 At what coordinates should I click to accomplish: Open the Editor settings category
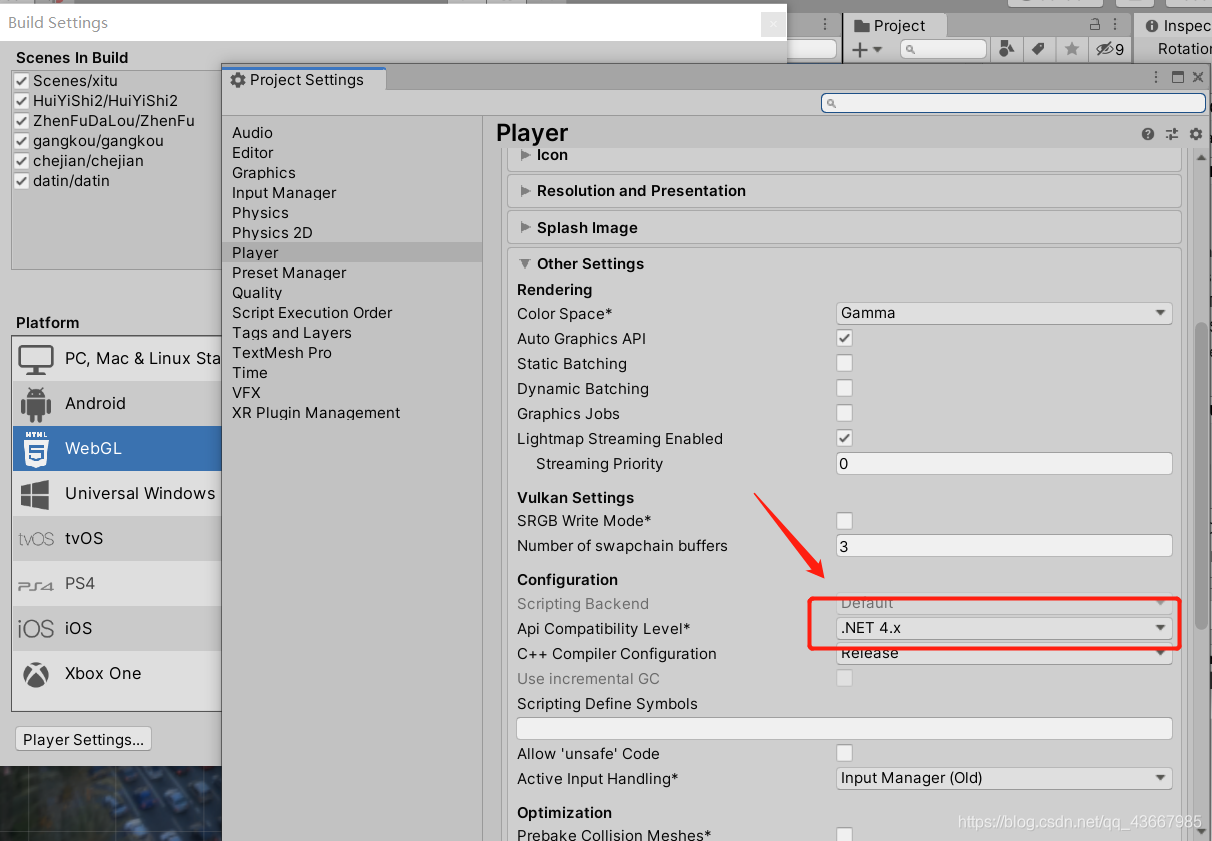click(x=352, y=153)
